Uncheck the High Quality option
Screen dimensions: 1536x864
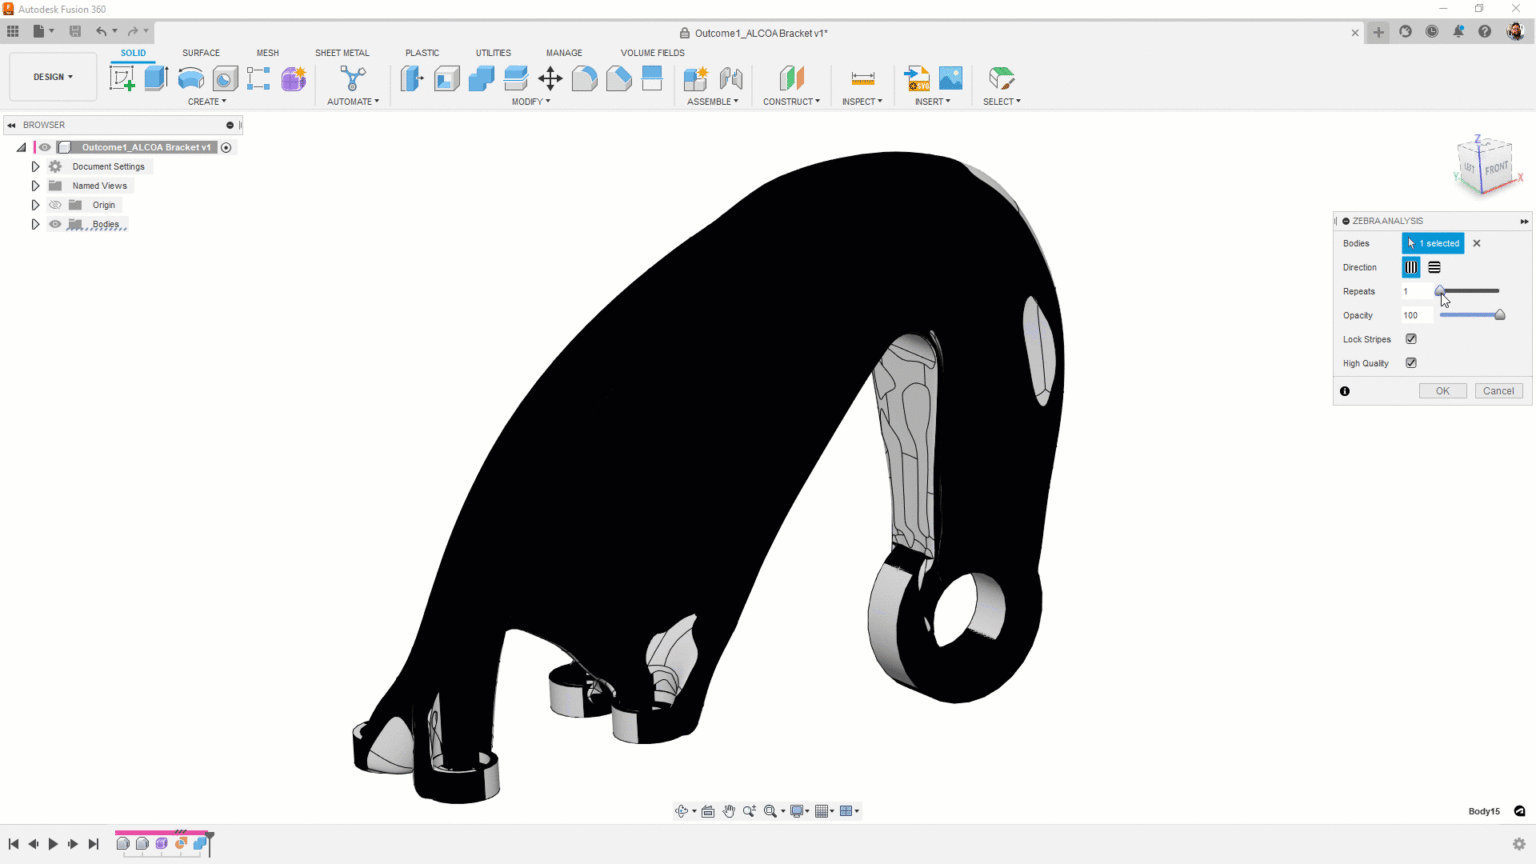(x=1411, y=363)
